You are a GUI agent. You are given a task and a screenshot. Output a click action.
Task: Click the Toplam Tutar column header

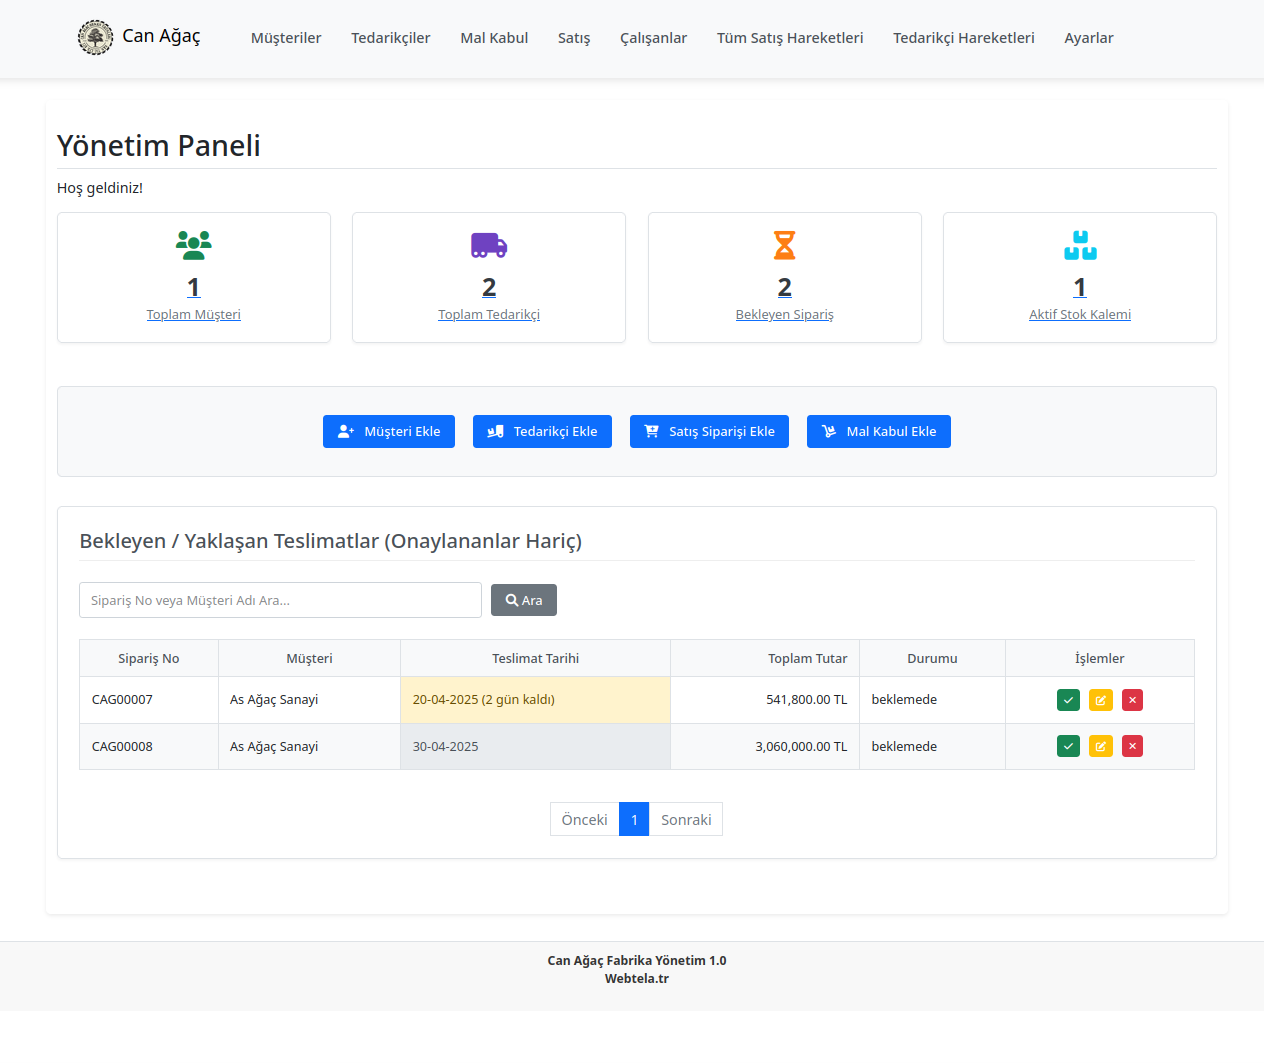(765, 658)
